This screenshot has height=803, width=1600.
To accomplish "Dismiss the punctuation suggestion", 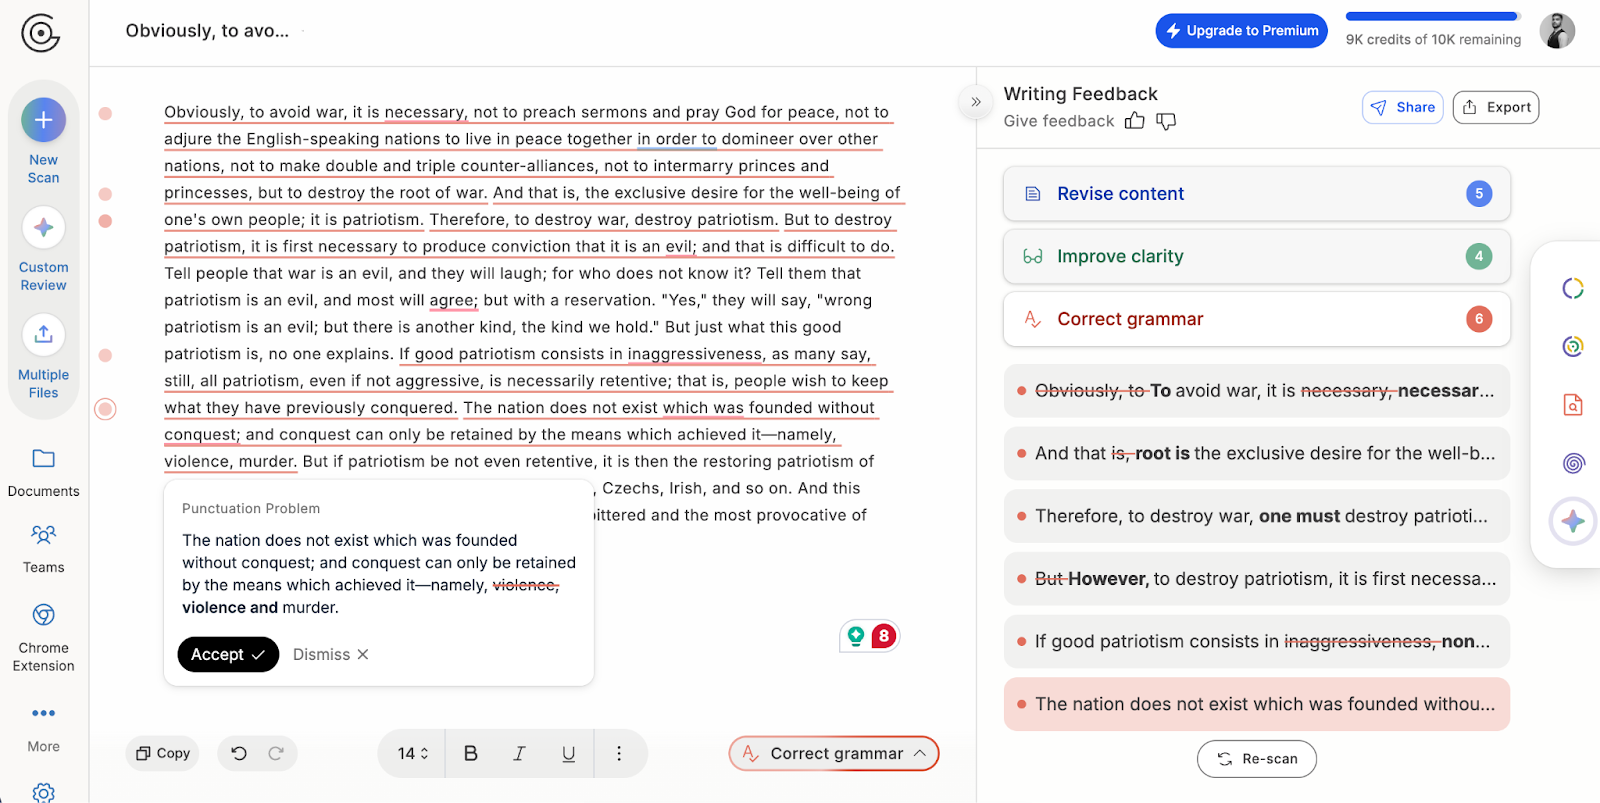I will pyautogui.click(x=331, y=654).
